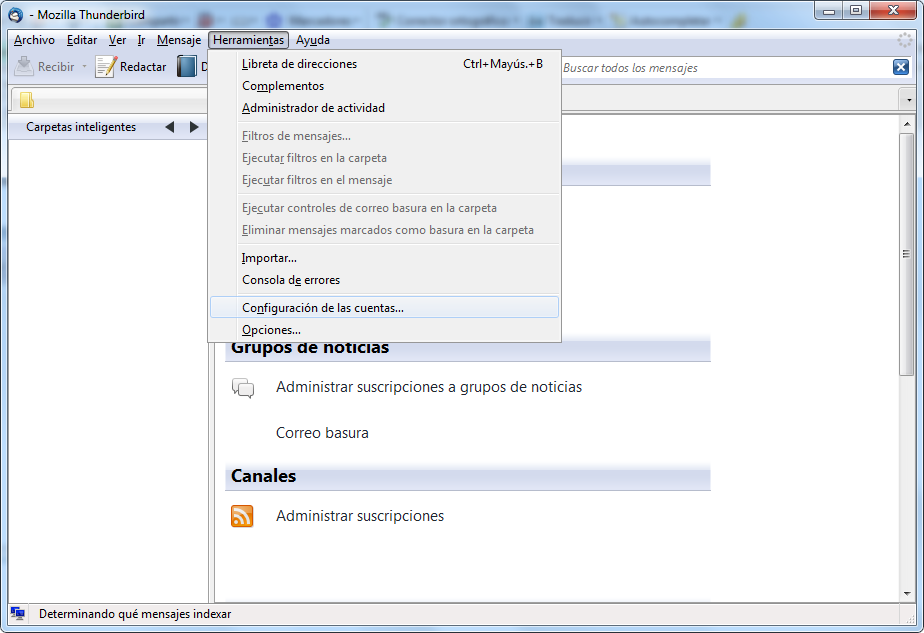This screenshot has height=633, width=924.
Task: Open Consola de errores
Action: pos(384,280)
